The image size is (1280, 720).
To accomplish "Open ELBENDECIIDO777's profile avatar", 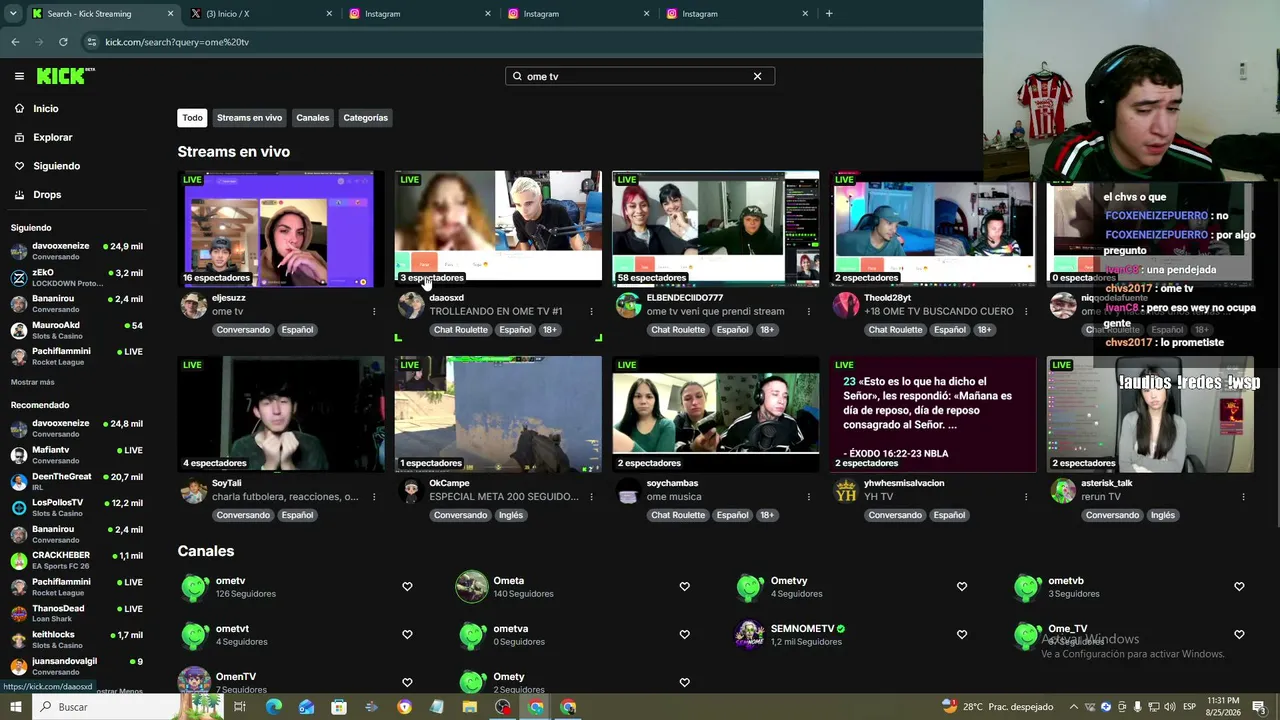I will click(628, 305).
